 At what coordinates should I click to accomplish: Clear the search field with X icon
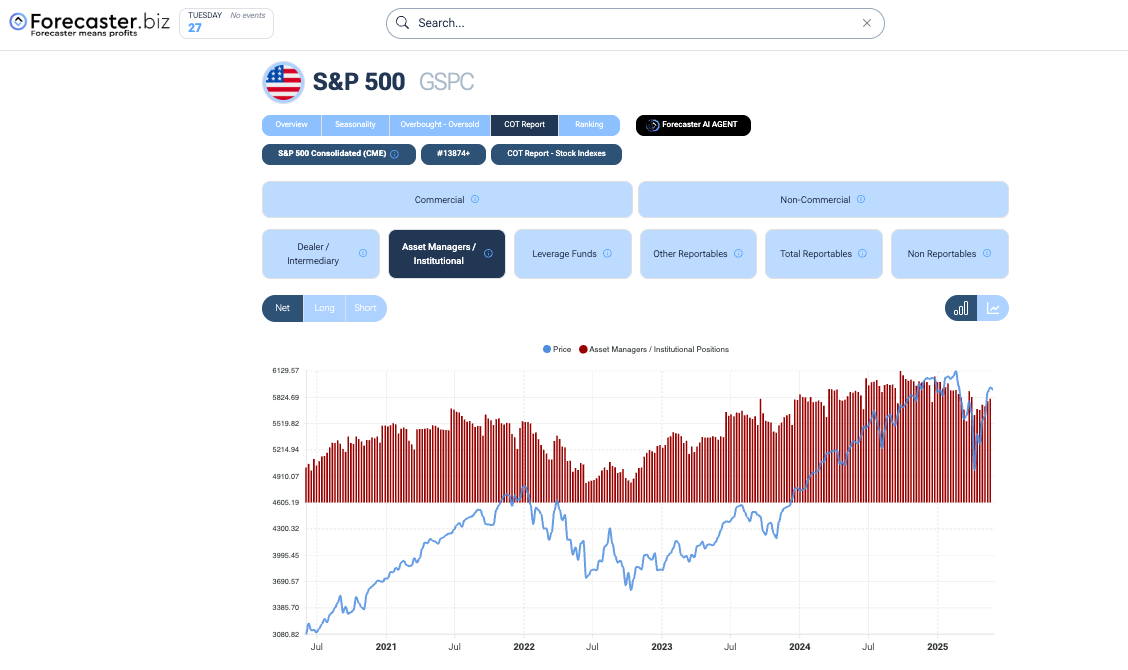tap(867, 23)
